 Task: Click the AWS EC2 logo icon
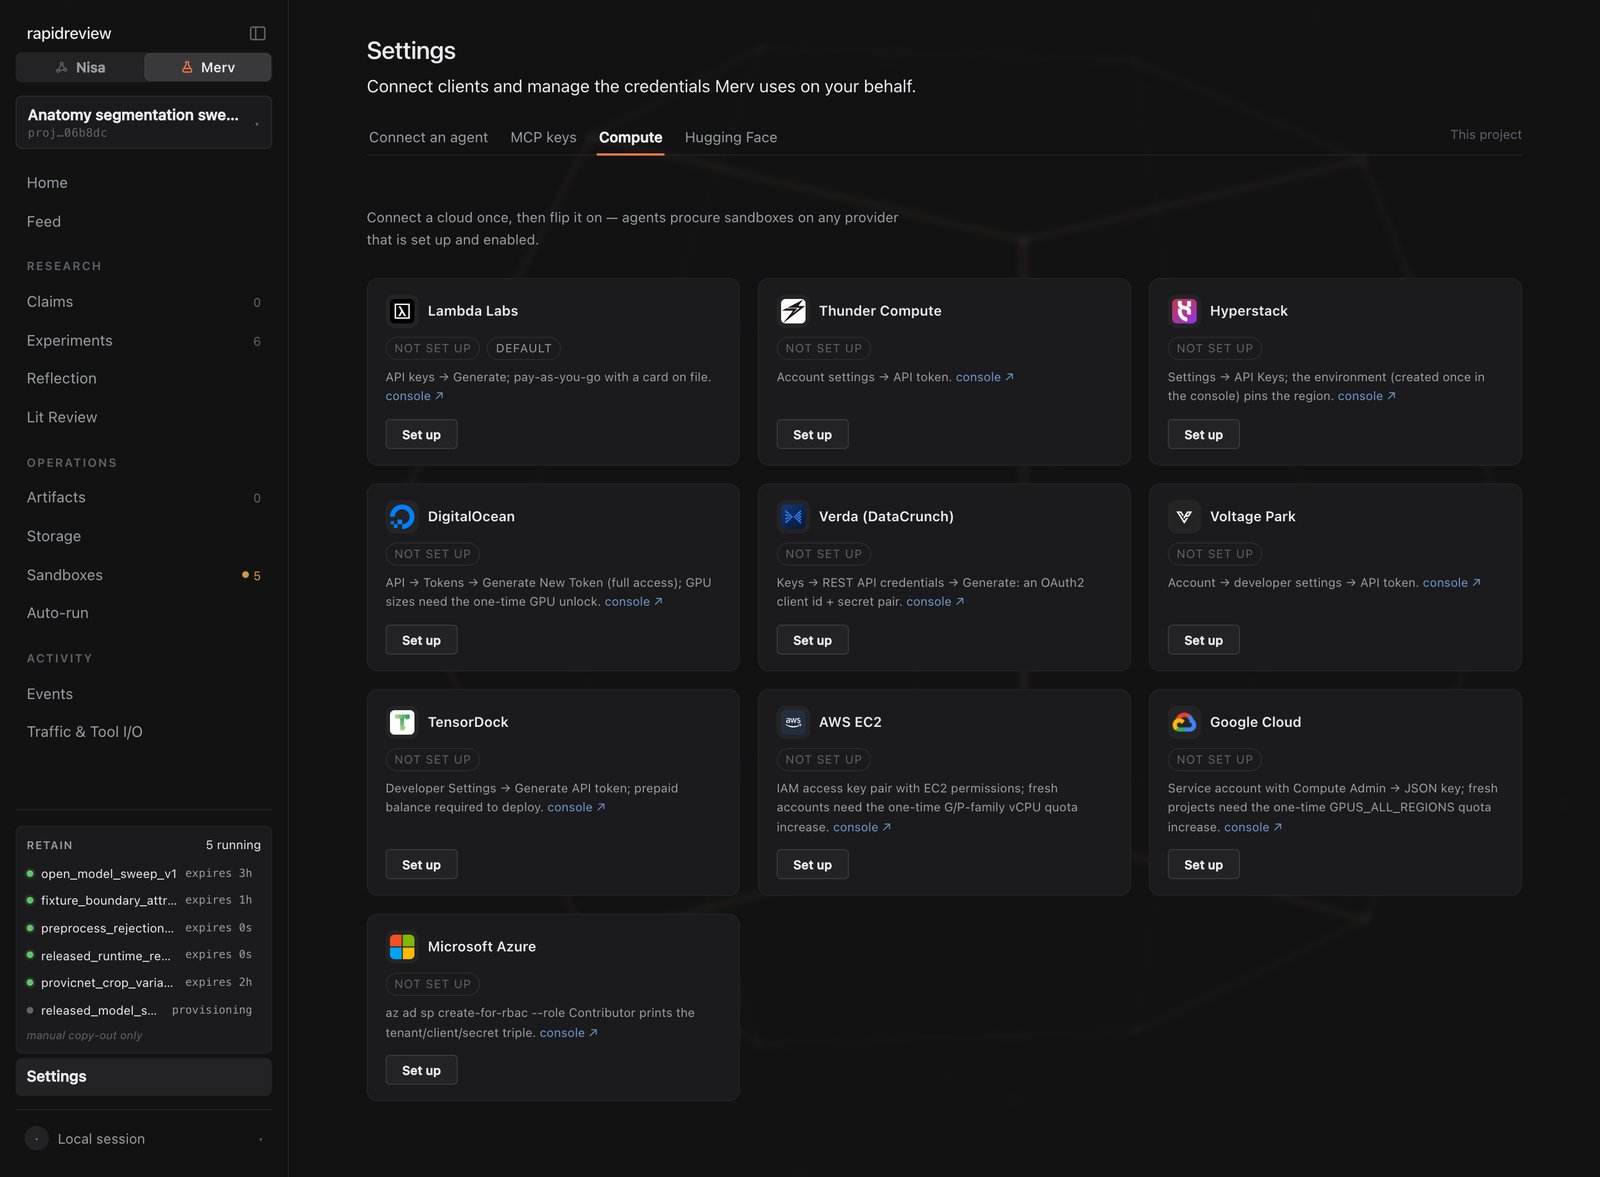coord(793,722)
